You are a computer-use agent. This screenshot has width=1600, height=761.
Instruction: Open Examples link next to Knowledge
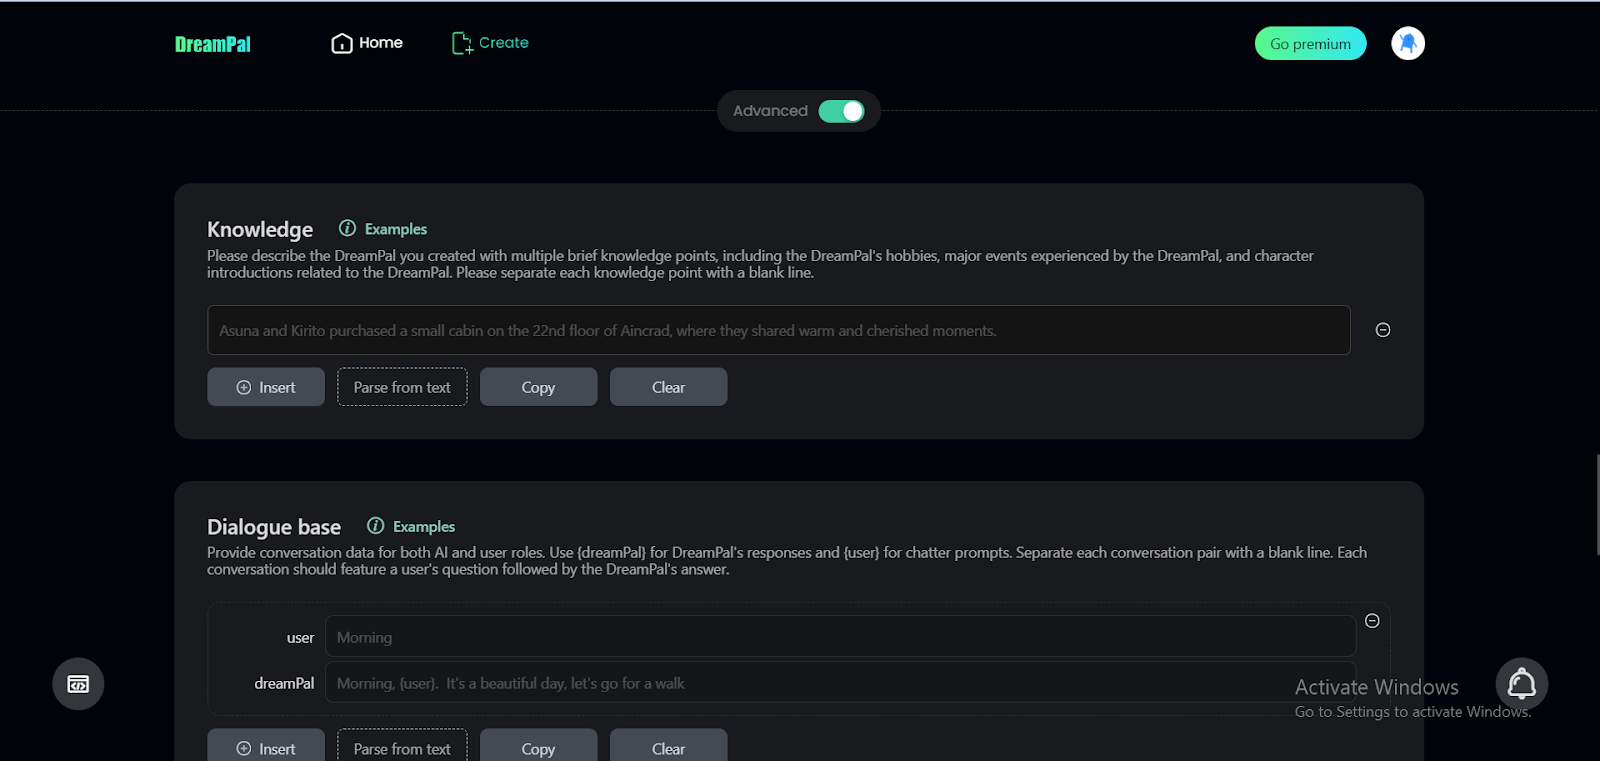coord(396,229)
